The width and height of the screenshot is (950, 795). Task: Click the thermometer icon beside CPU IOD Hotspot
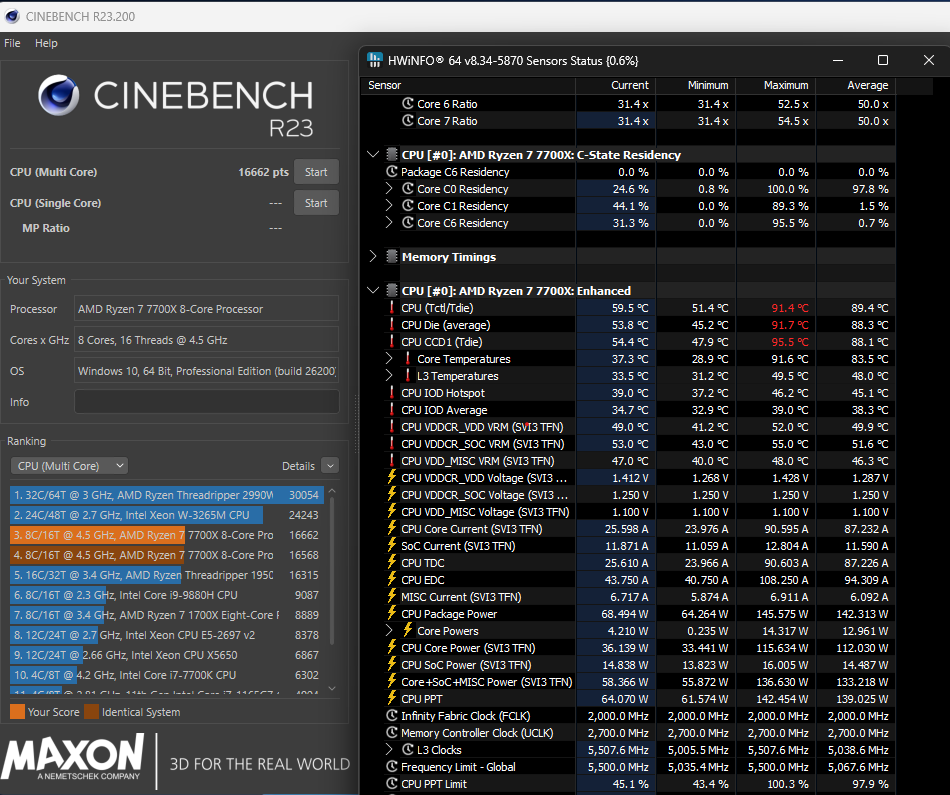click(x=392, y=393)
